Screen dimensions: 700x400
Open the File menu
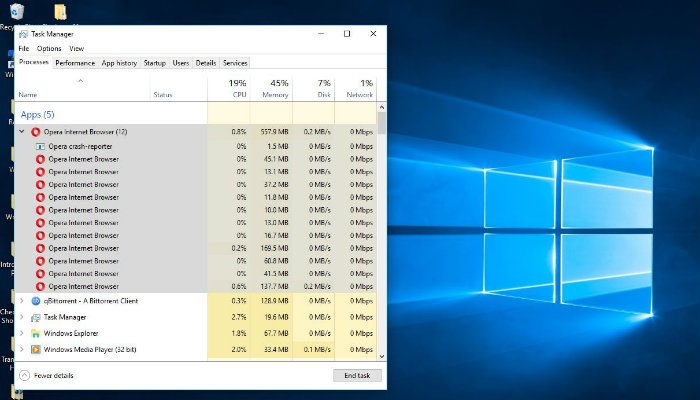[24, 48]
